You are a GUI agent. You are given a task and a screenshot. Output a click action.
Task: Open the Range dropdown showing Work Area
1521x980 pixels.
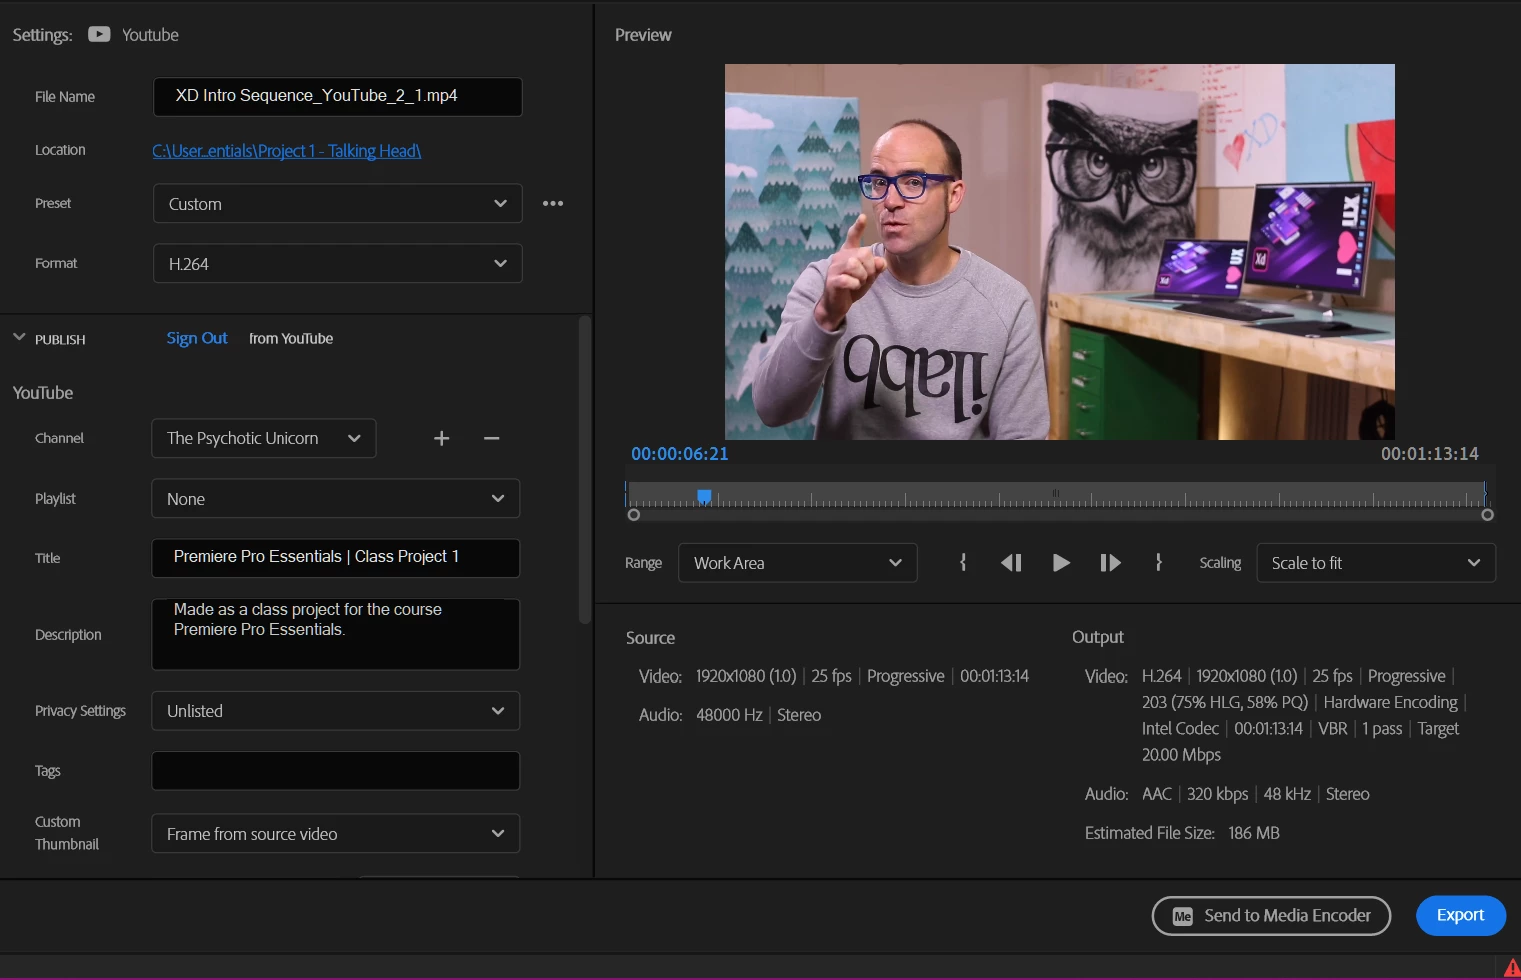(797, 563)
